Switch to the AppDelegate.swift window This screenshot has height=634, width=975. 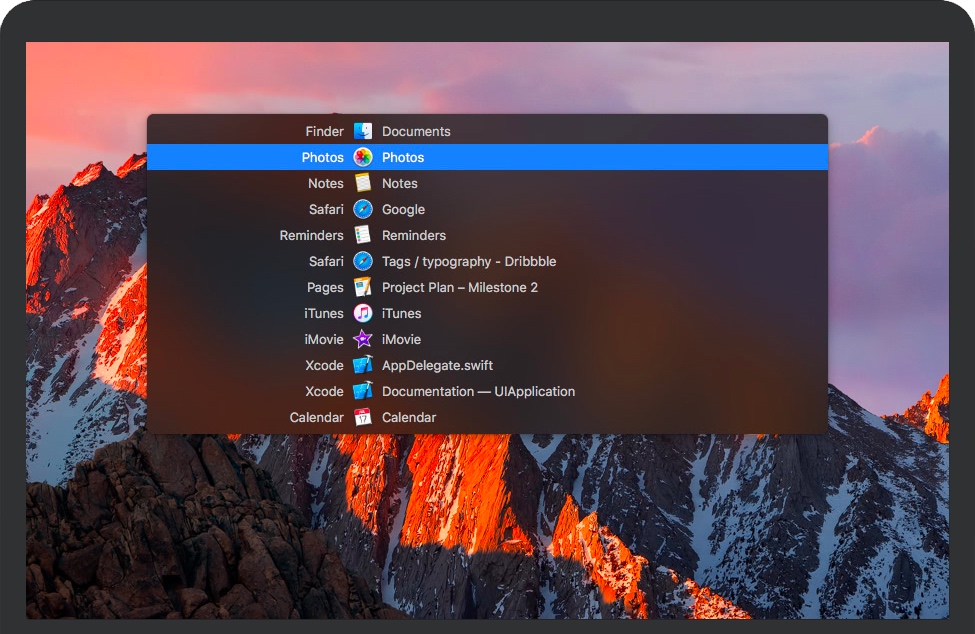[437, 365]
